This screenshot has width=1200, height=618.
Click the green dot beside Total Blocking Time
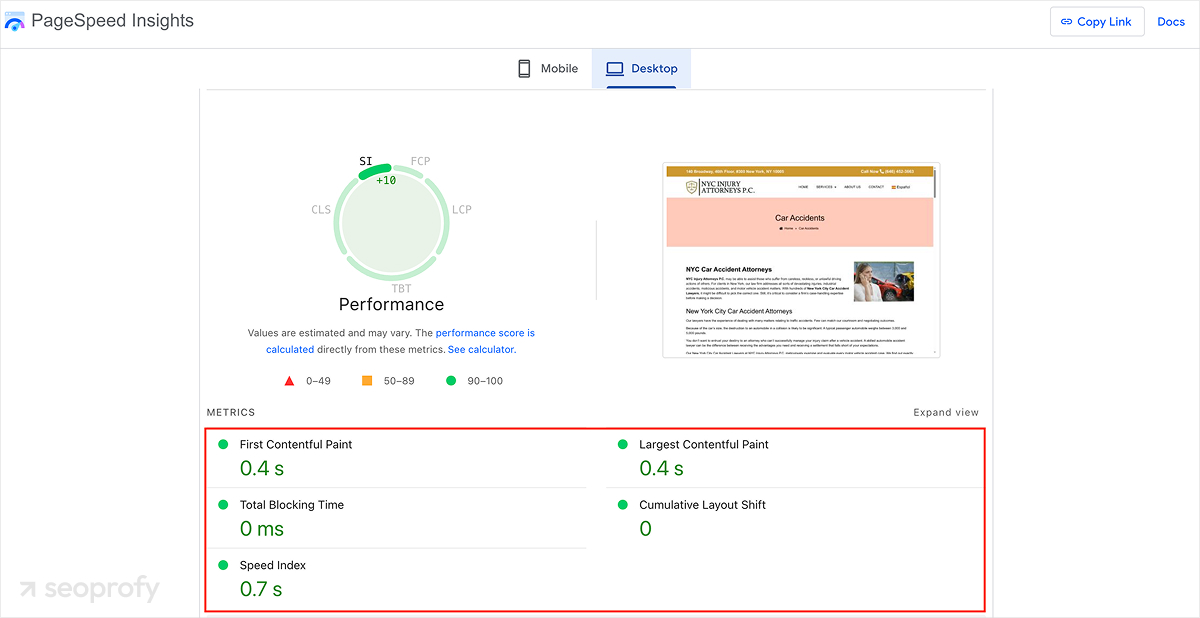(x=223, y=505)
